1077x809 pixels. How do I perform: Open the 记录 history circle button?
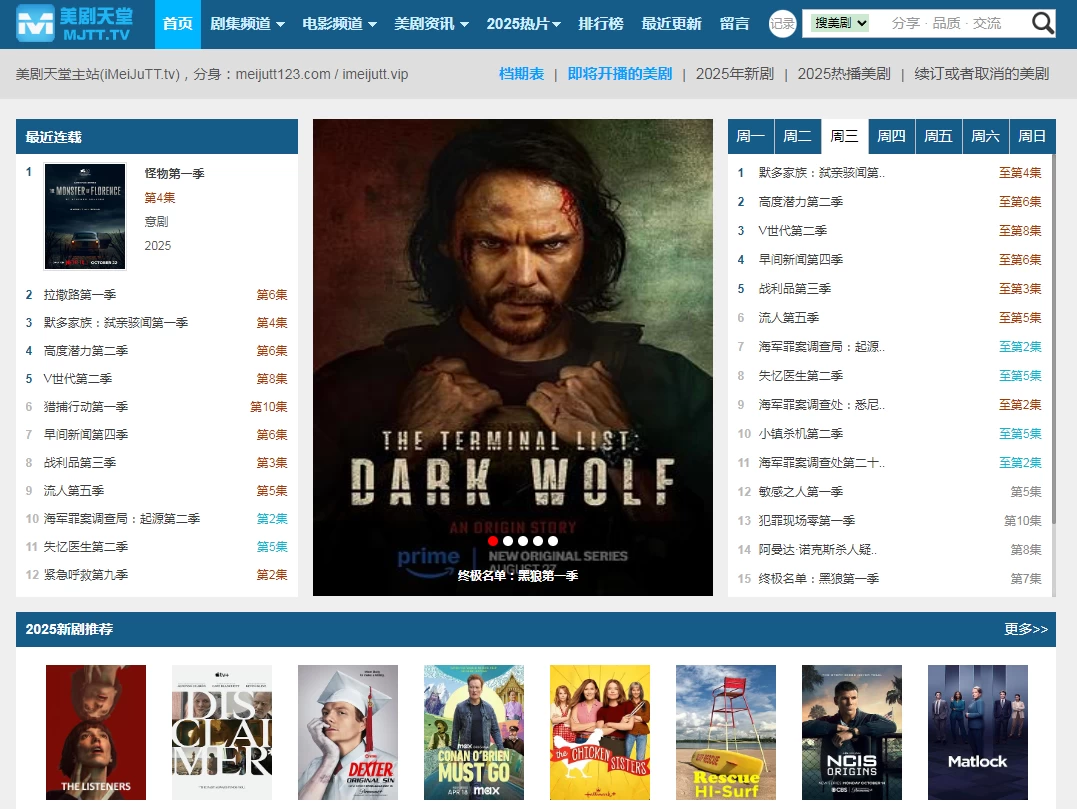[x=782, y=24]
